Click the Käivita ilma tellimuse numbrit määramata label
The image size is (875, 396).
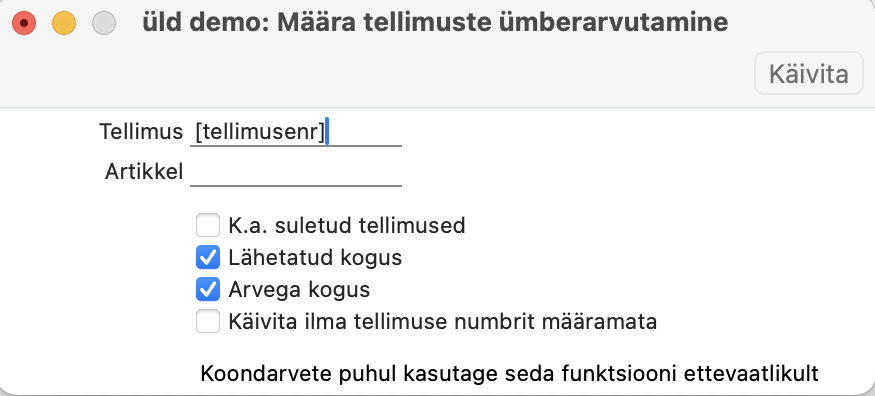443,322
